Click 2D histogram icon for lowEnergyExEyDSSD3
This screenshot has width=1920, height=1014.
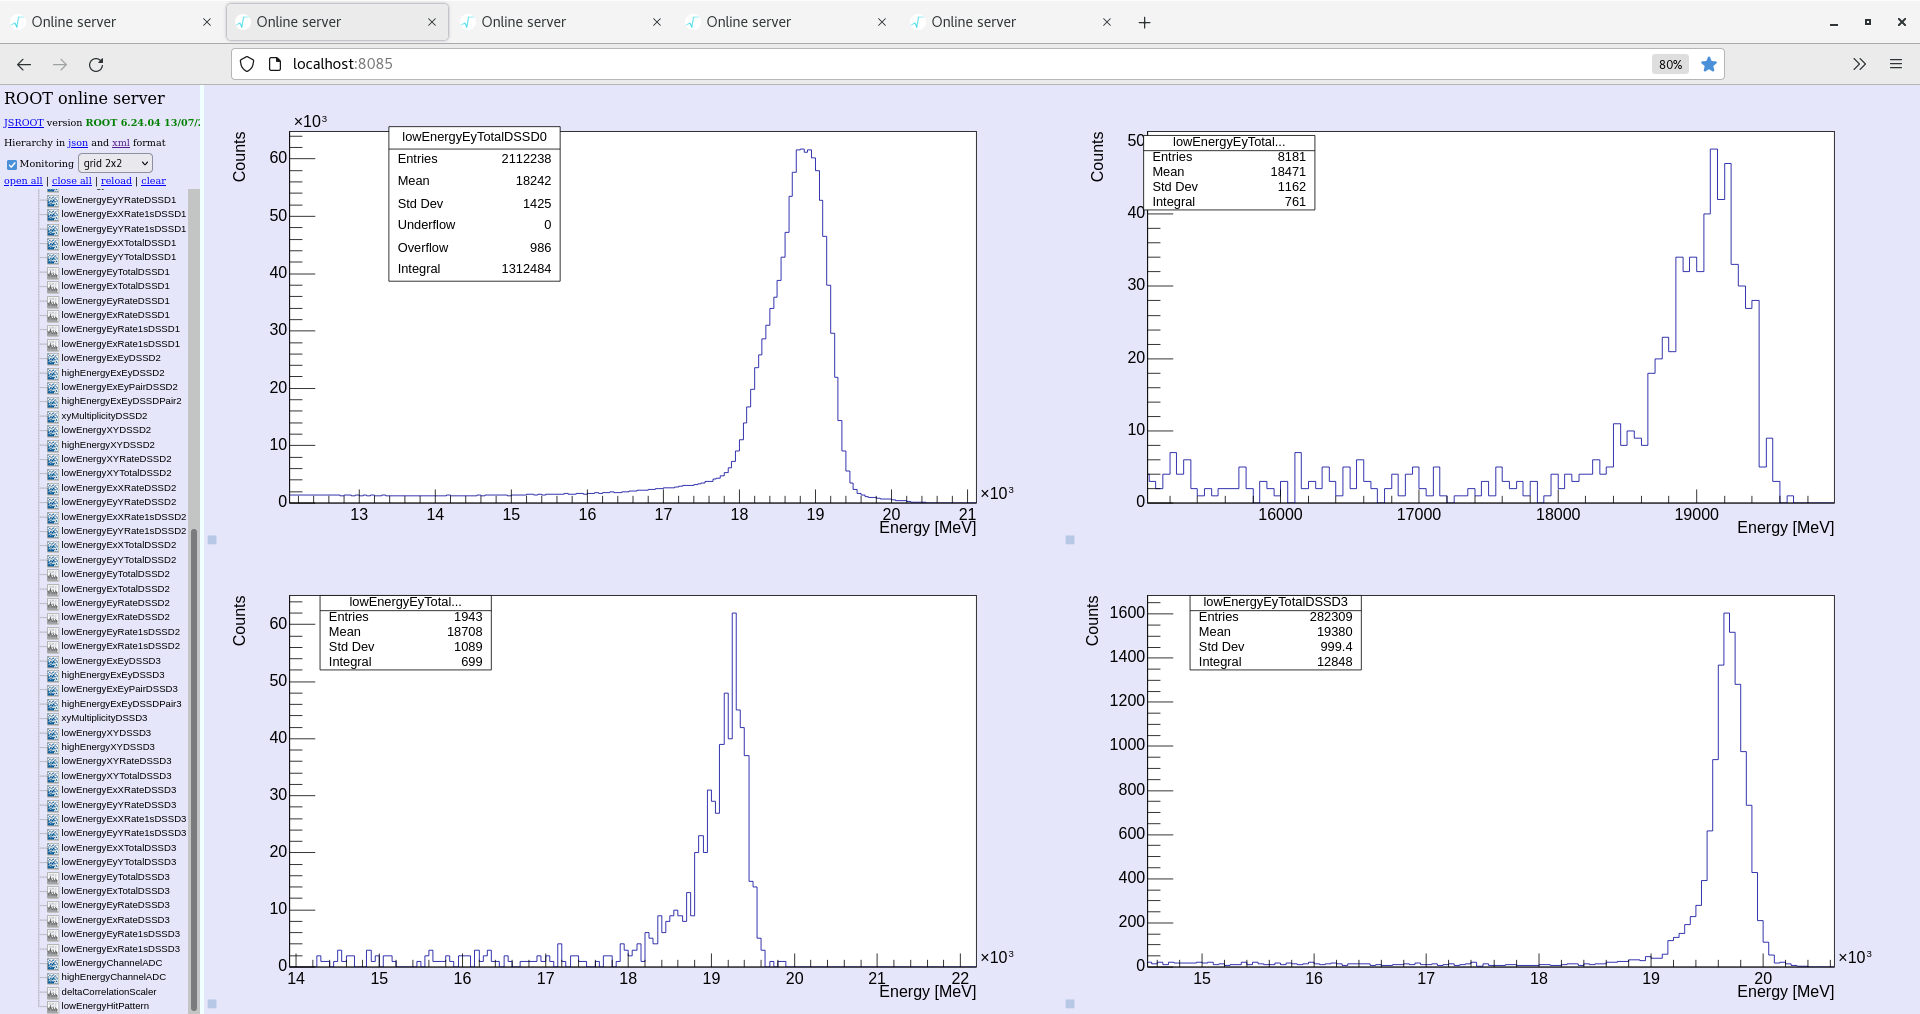point(53,661)
